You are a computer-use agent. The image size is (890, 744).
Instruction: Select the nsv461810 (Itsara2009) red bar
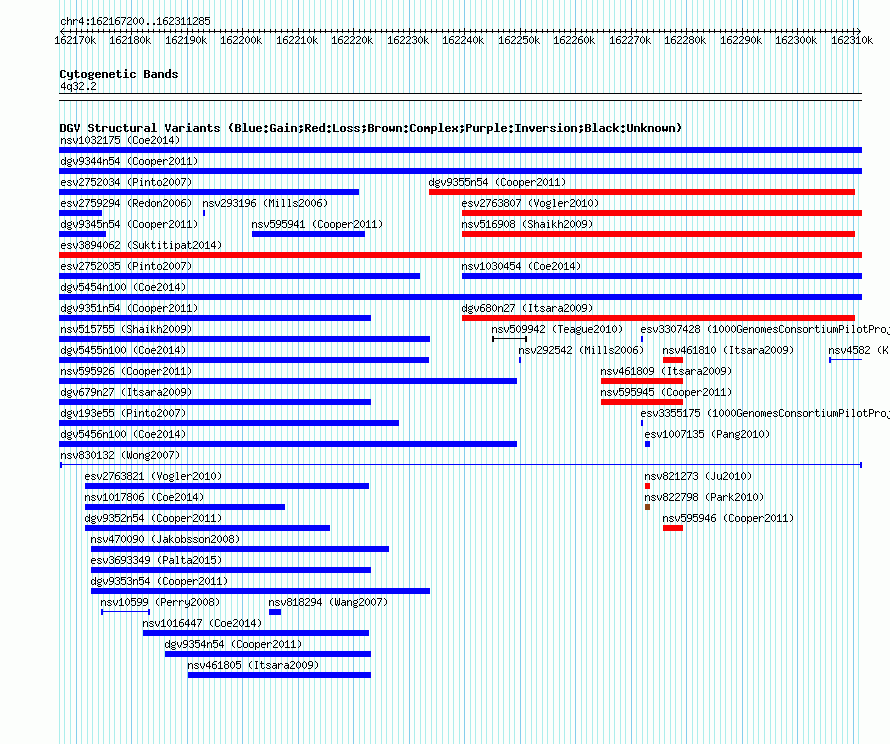(x=673, y=360)
